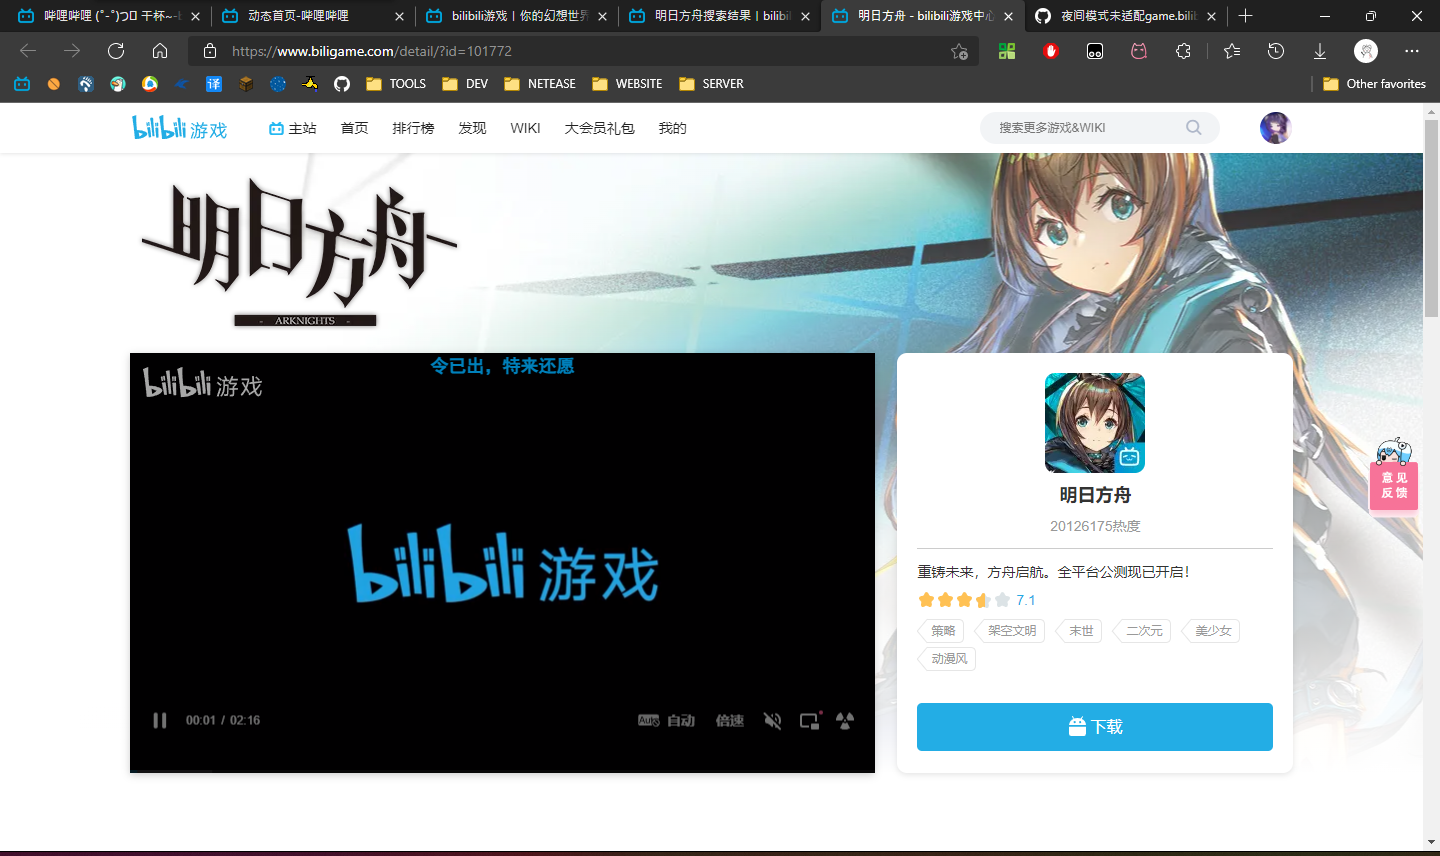Switch to the WIKI navigation item
Image resolution: width=1440 pixels, height=856 pixels.
[525, 127]
